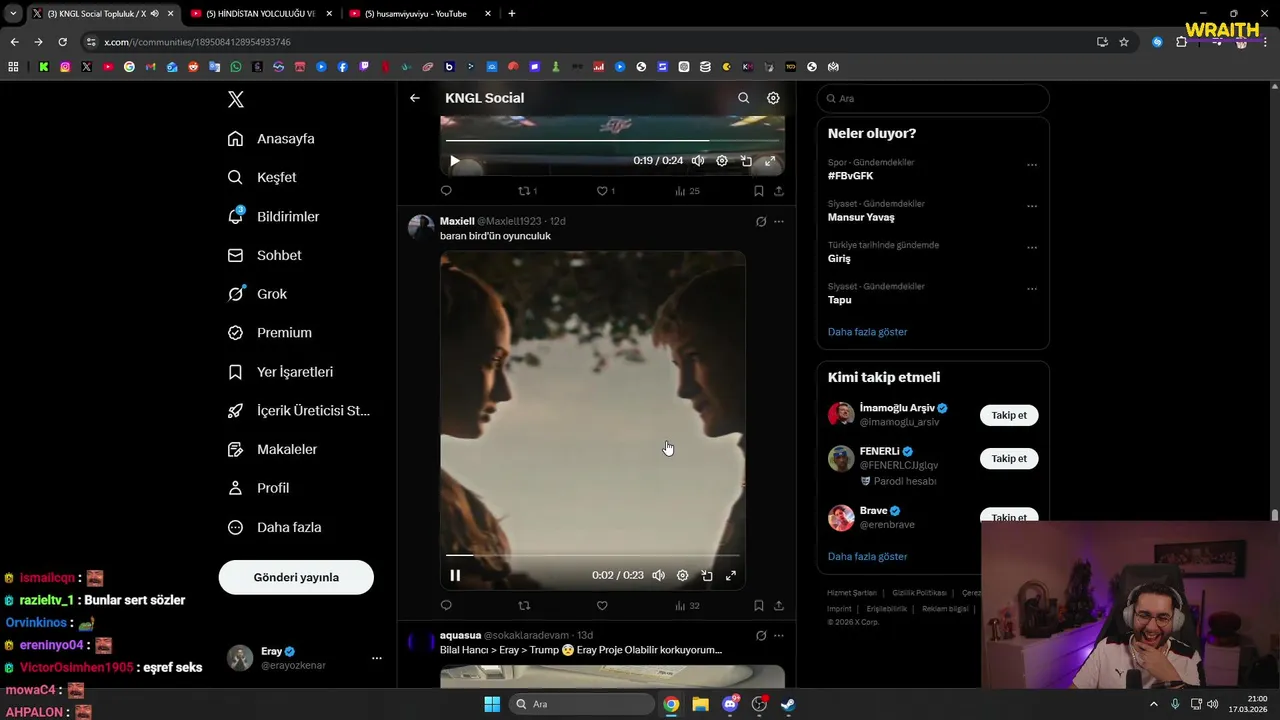1280x720 pixels.
Task: Open Grok action on Maxiell post
Action: point(761,221)
